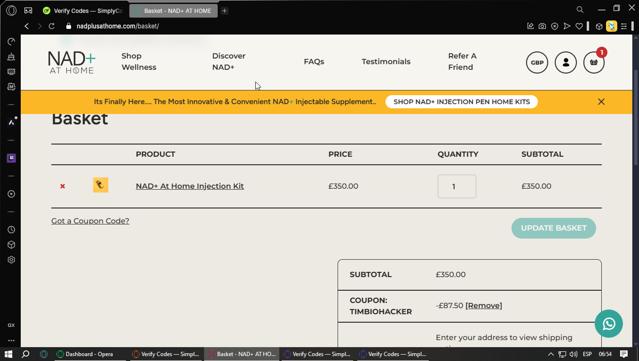This screenshot has width=639, height=361.
Task: Click the send flow arrow icon
Action: [567, 26]
